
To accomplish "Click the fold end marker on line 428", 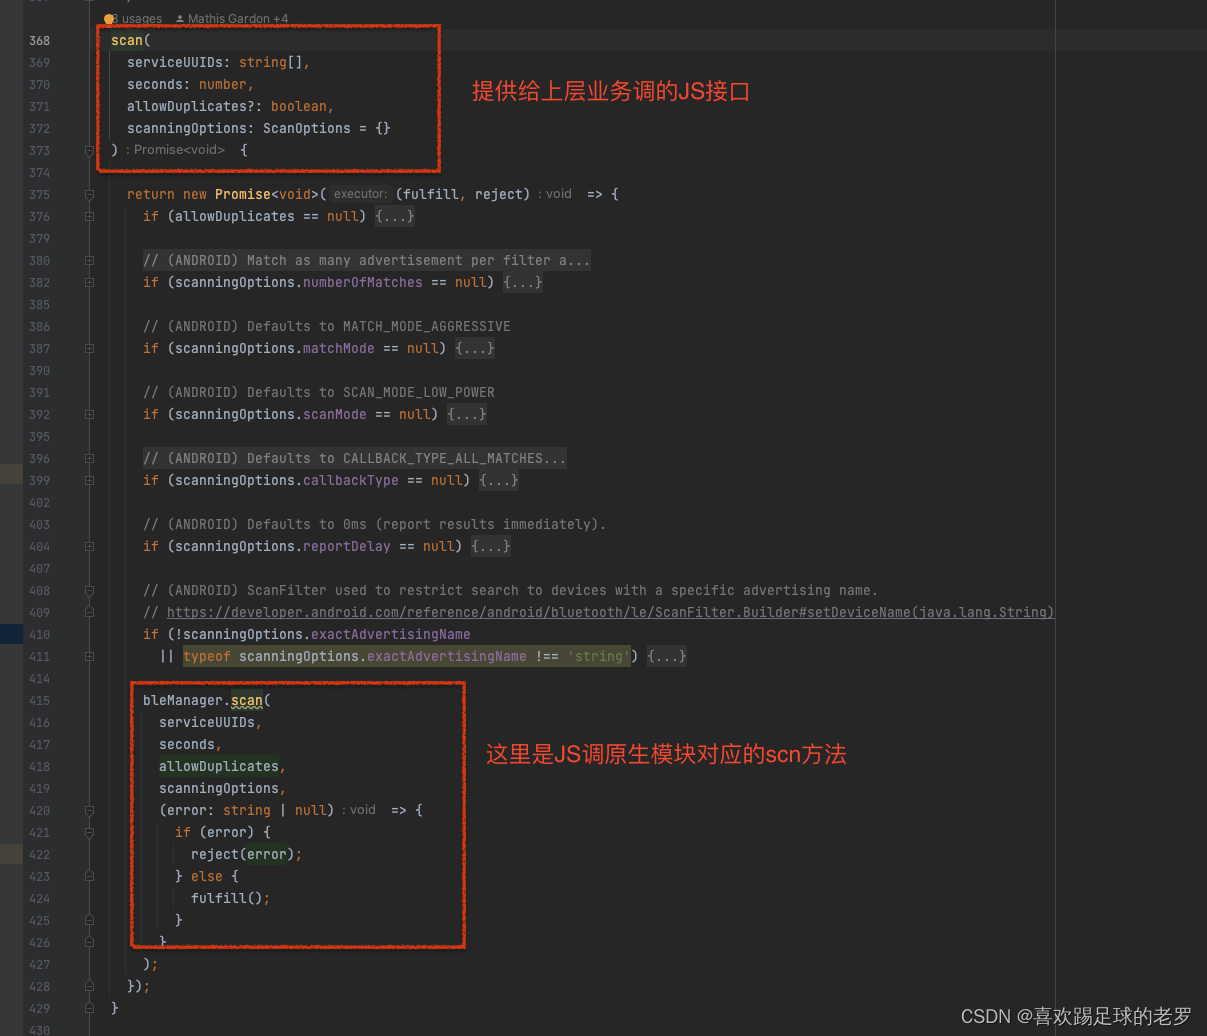I will click(x=89, y=987).
